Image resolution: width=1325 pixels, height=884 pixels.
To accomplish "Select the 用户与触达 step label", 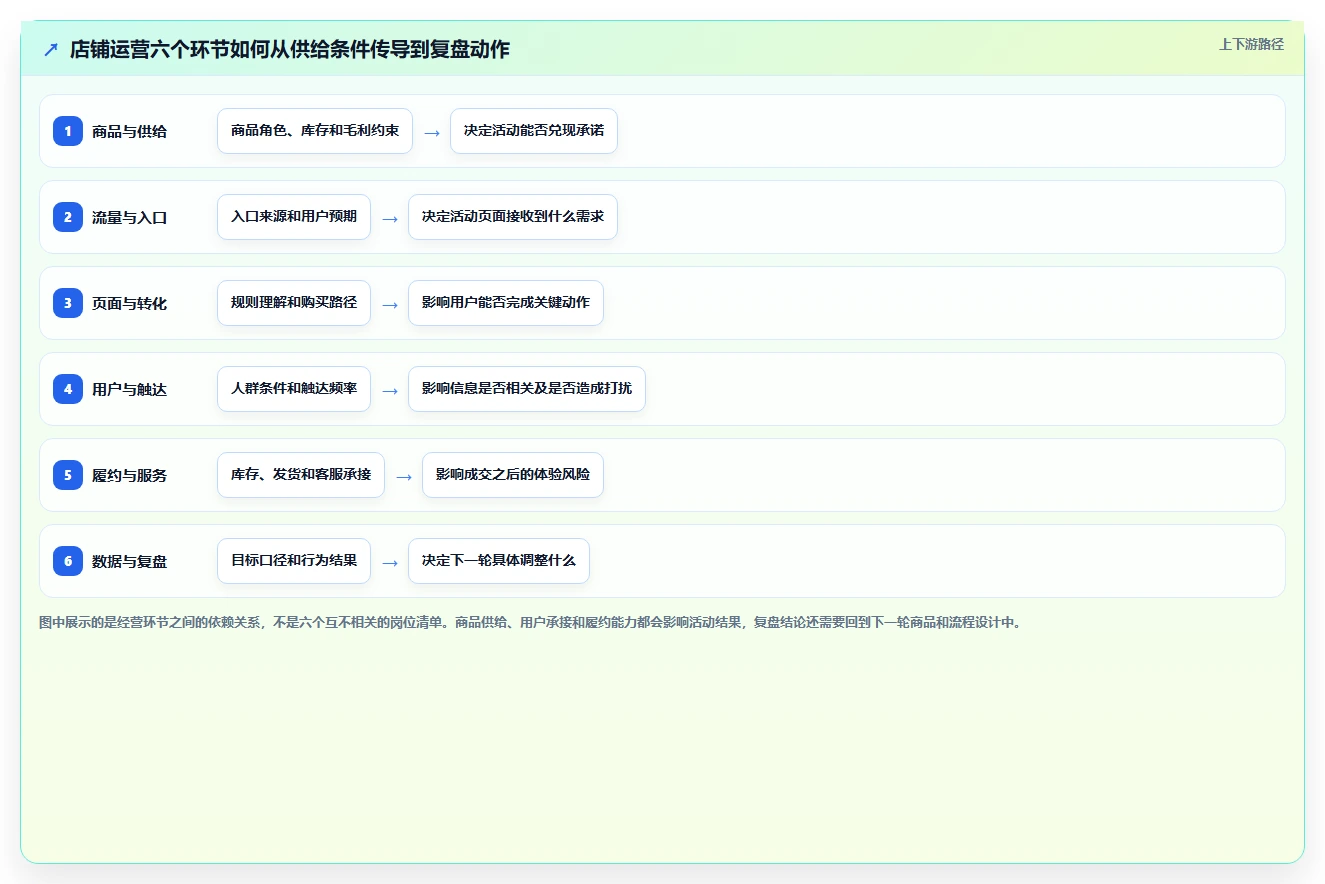I will pos(130,389).
